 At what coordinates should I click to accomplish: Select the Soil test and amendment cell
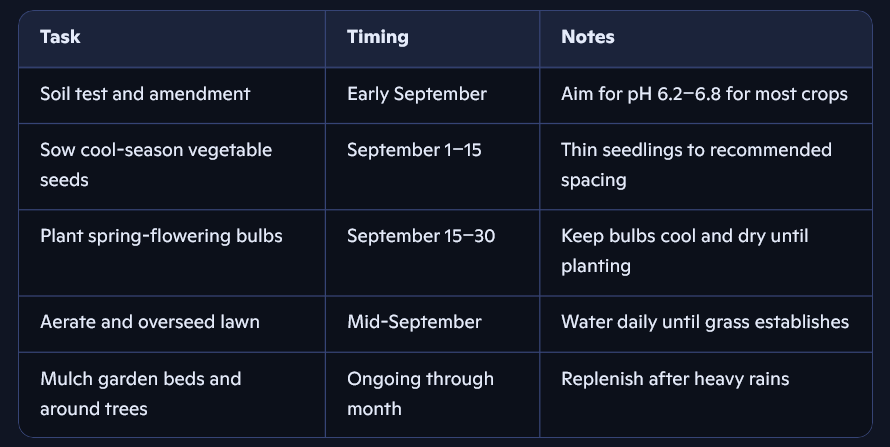pyautogui.click(x=172, y=95)
